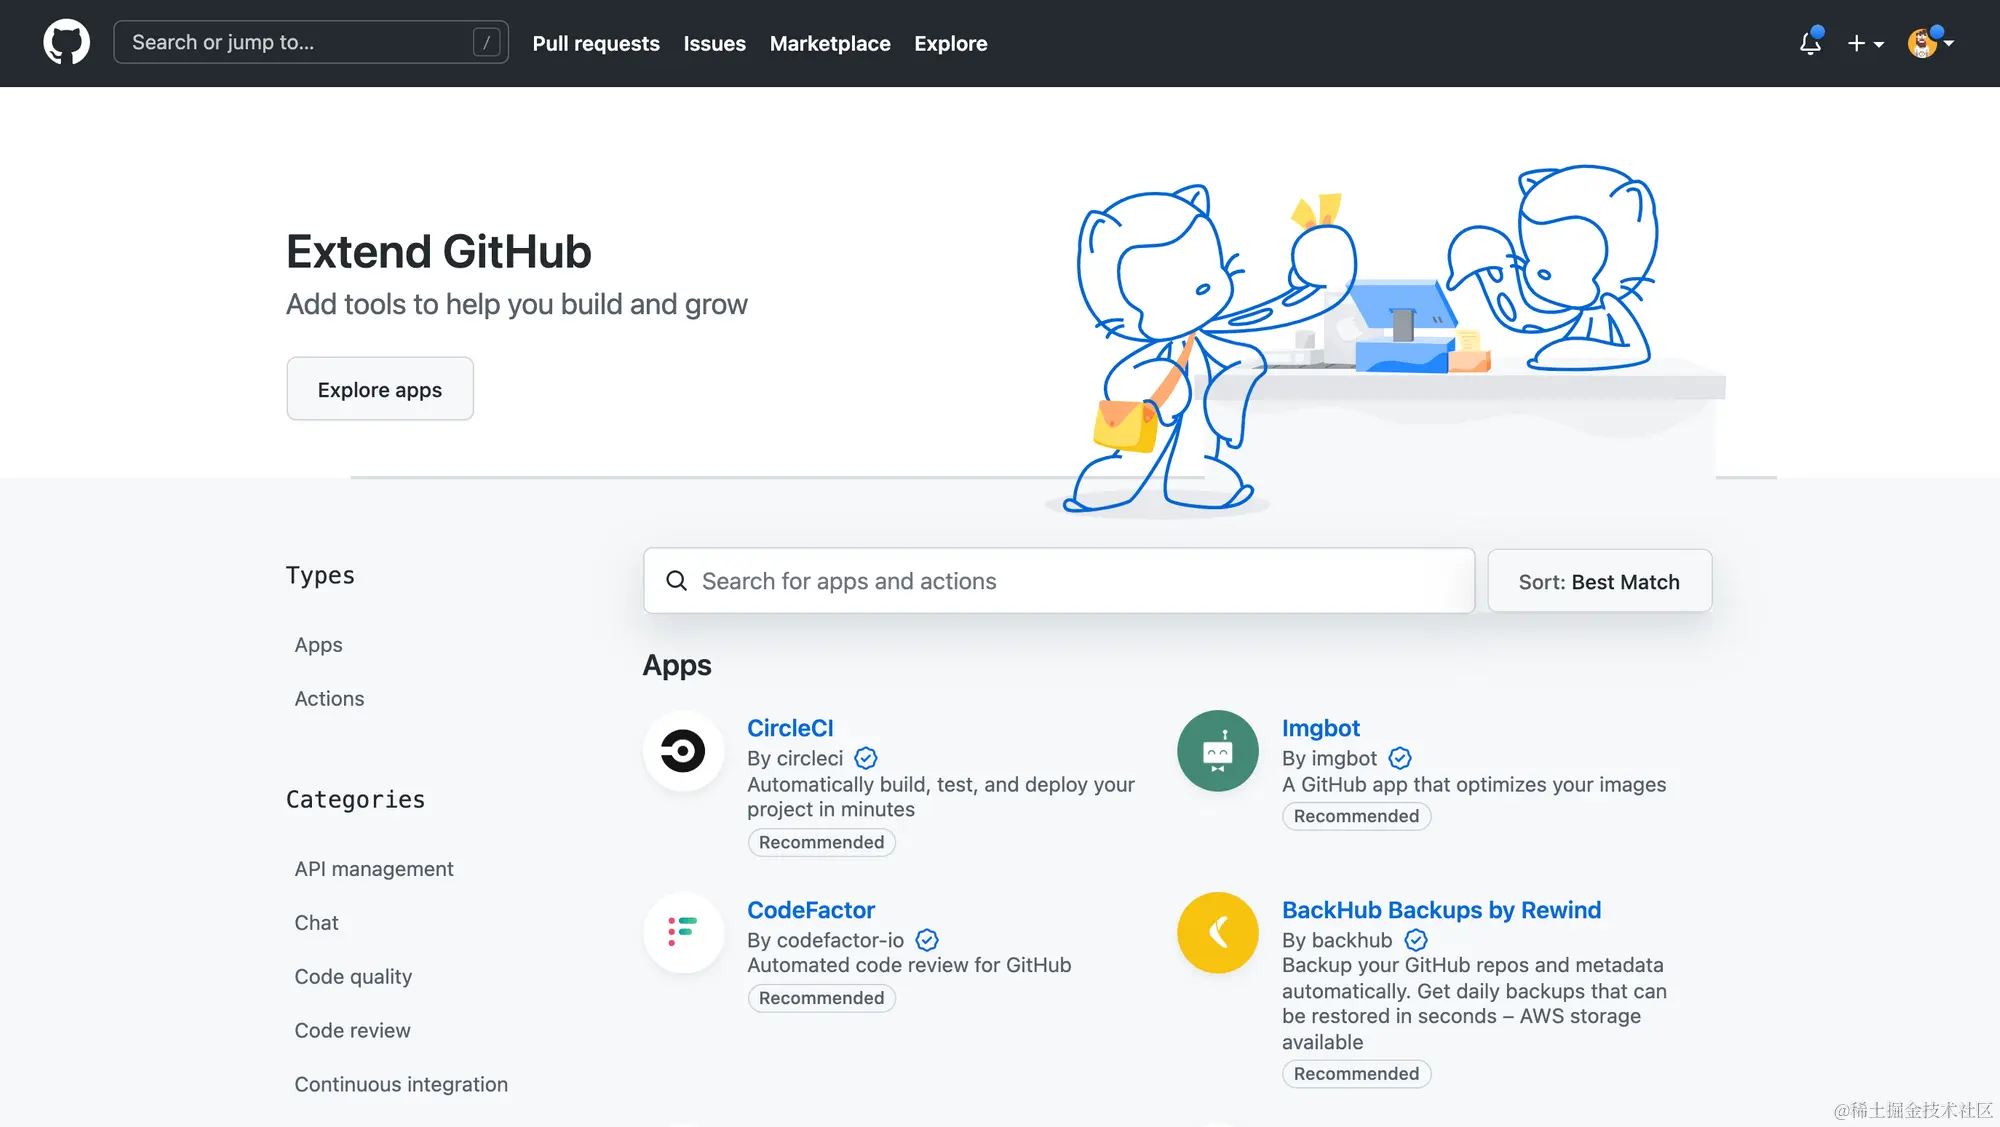The height and width of the screenshot is (1127, 2000).
Task: Click the Imgbot robot icon
Action: point(1217,751)
